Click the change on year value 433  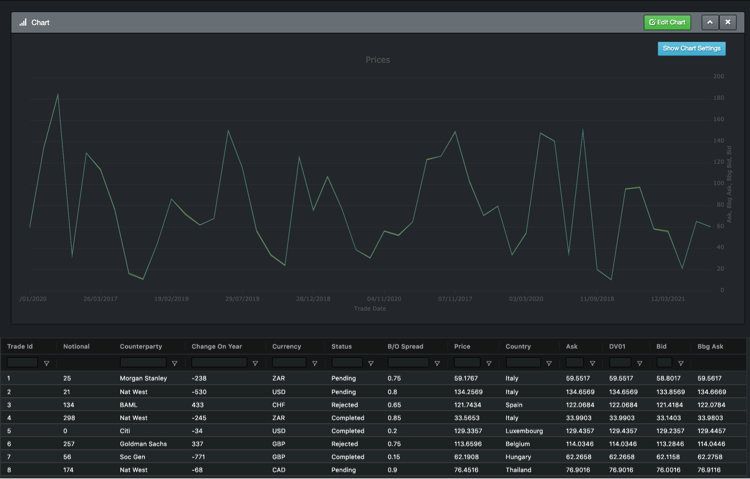[x=198, y=405]
